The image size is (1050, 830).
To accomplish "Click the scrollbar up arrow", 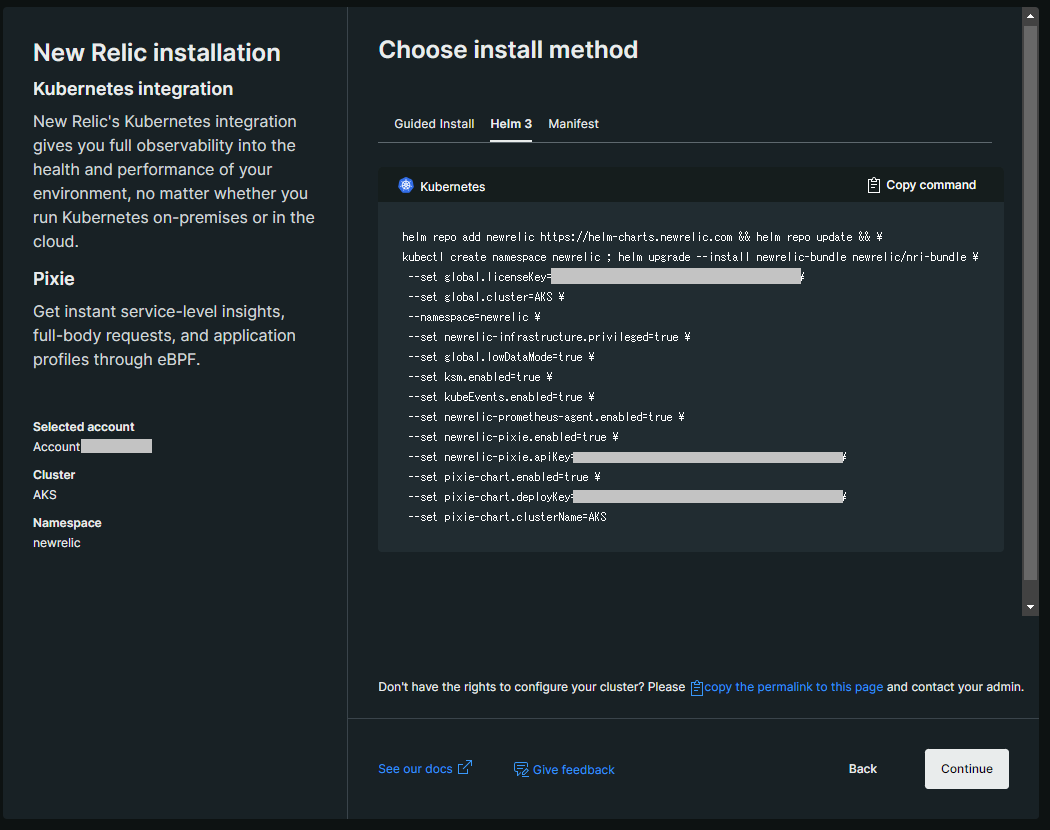I will [1030, 15].
